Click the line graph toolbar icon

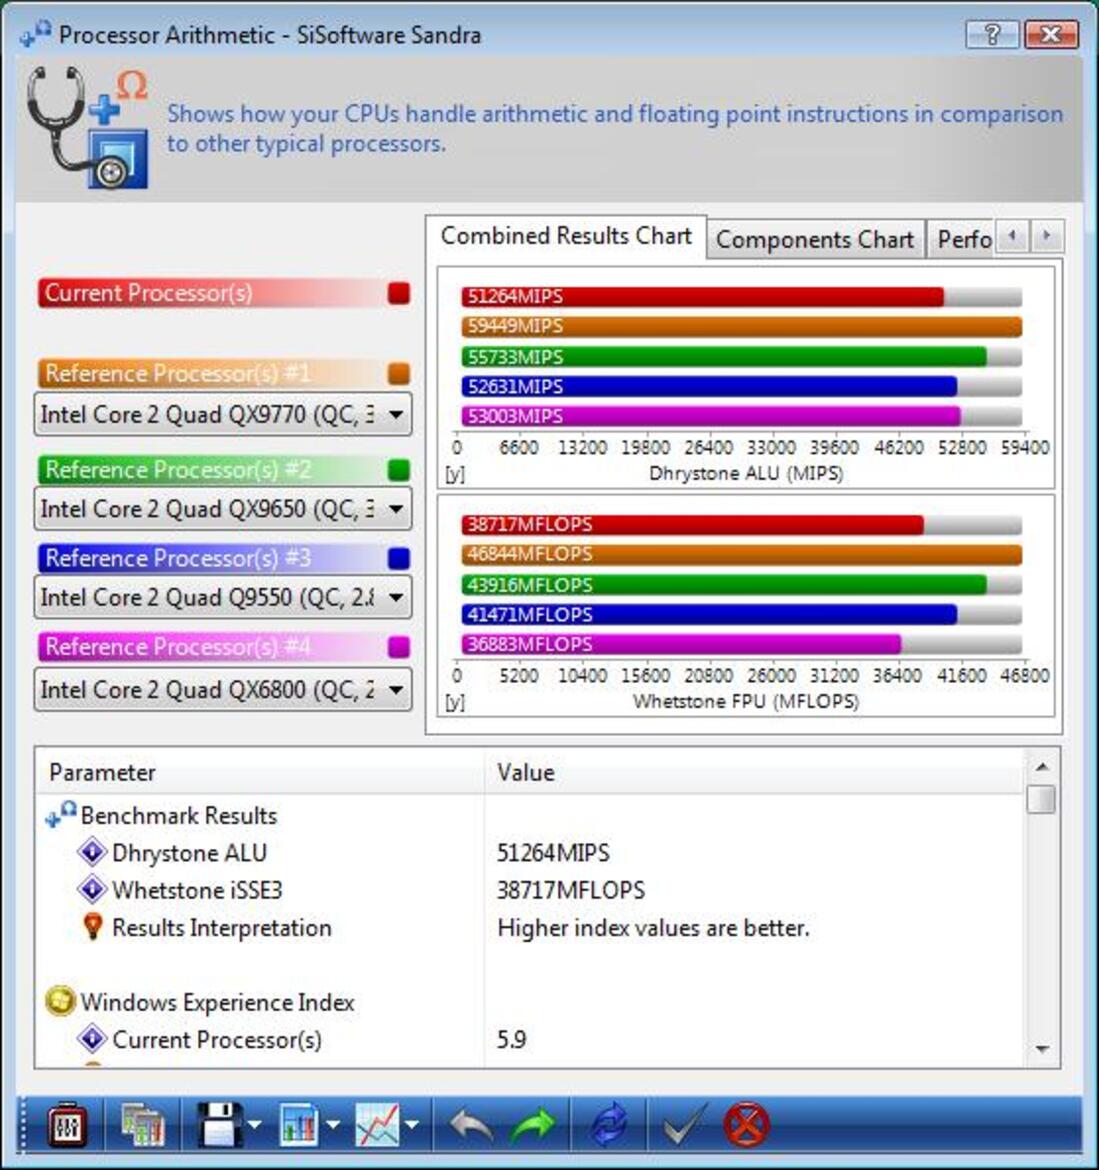[x=377, y=1124]
